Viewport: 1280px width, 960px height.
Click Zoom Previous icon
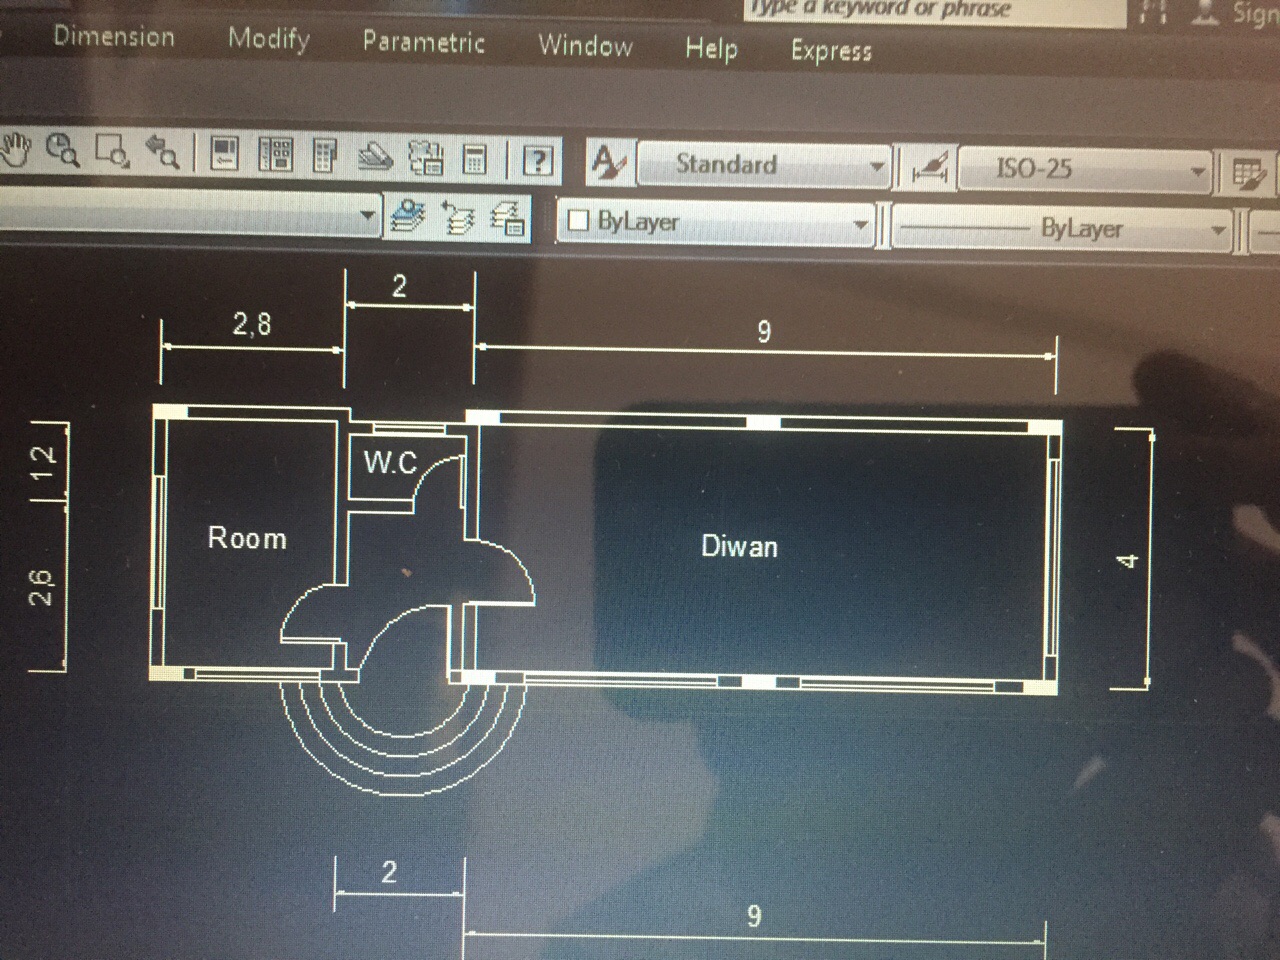click(x=162, y=153)
